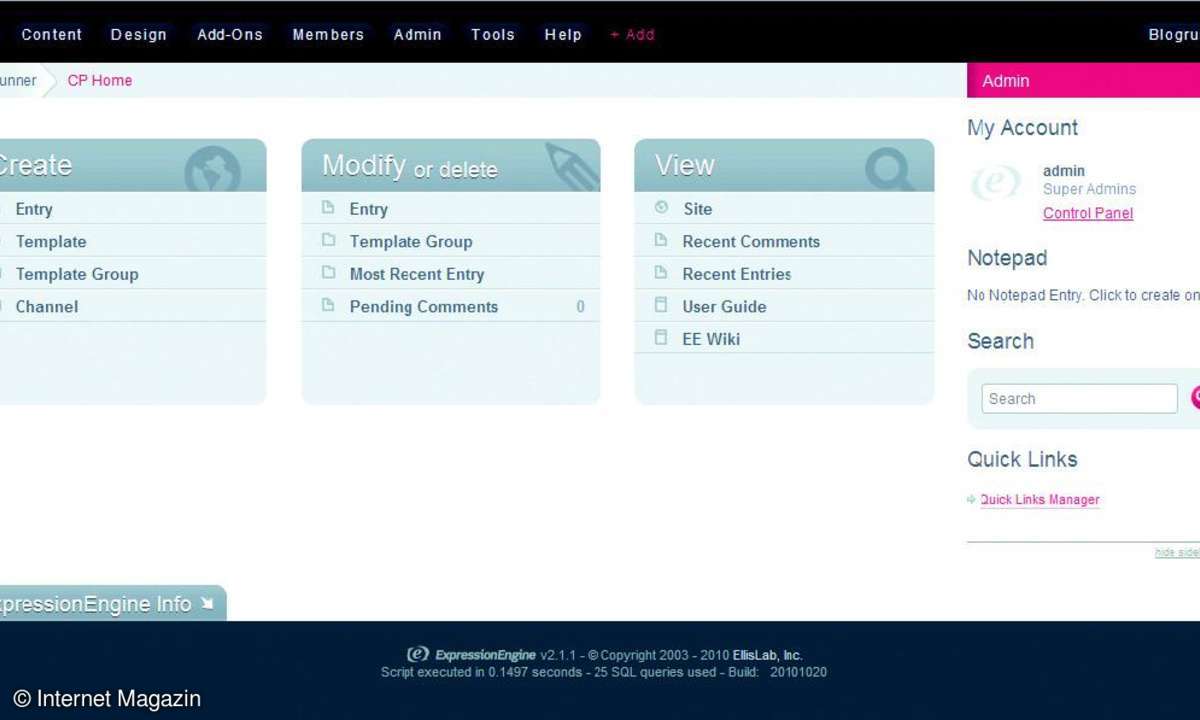Viewport: 1200px width, 720px height.
Task: Click the ExpressionEngine footer logo
Action: coord(471,655)
